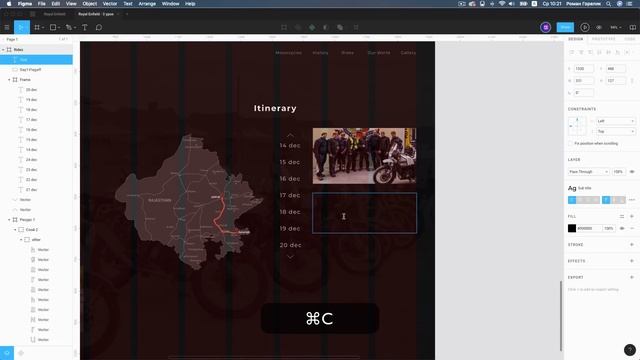Click the Present play button
This screenshot has height=360, width=640.
(584, 27)
